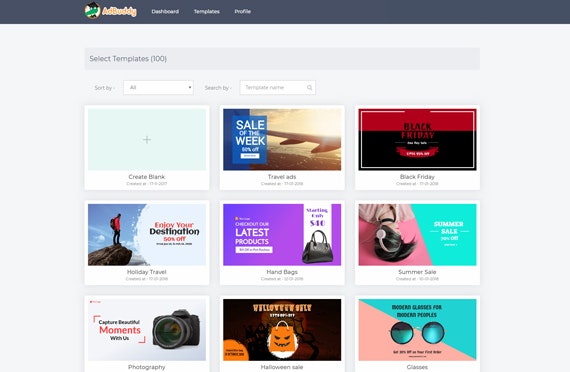Open the Dashboard menu item
The image size is (570, 372).
tap(165, 12)
